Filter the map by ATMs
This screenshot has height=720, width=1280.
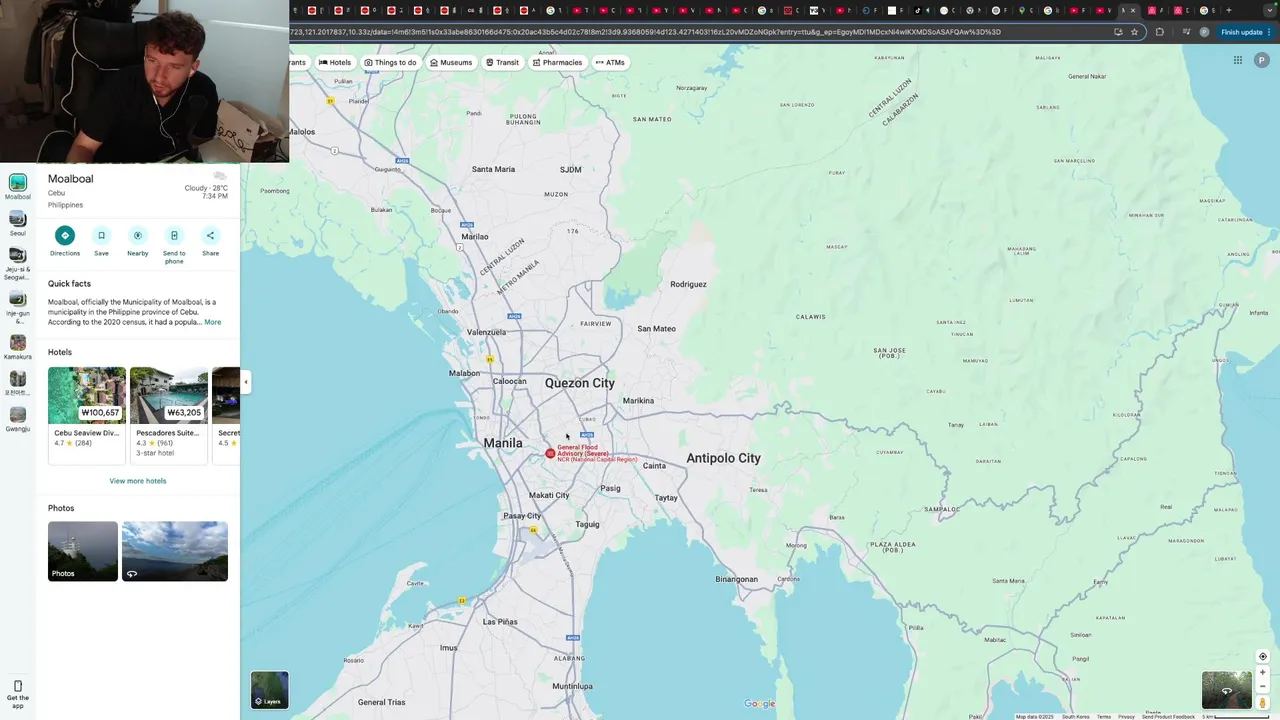(x=610, y=62)
